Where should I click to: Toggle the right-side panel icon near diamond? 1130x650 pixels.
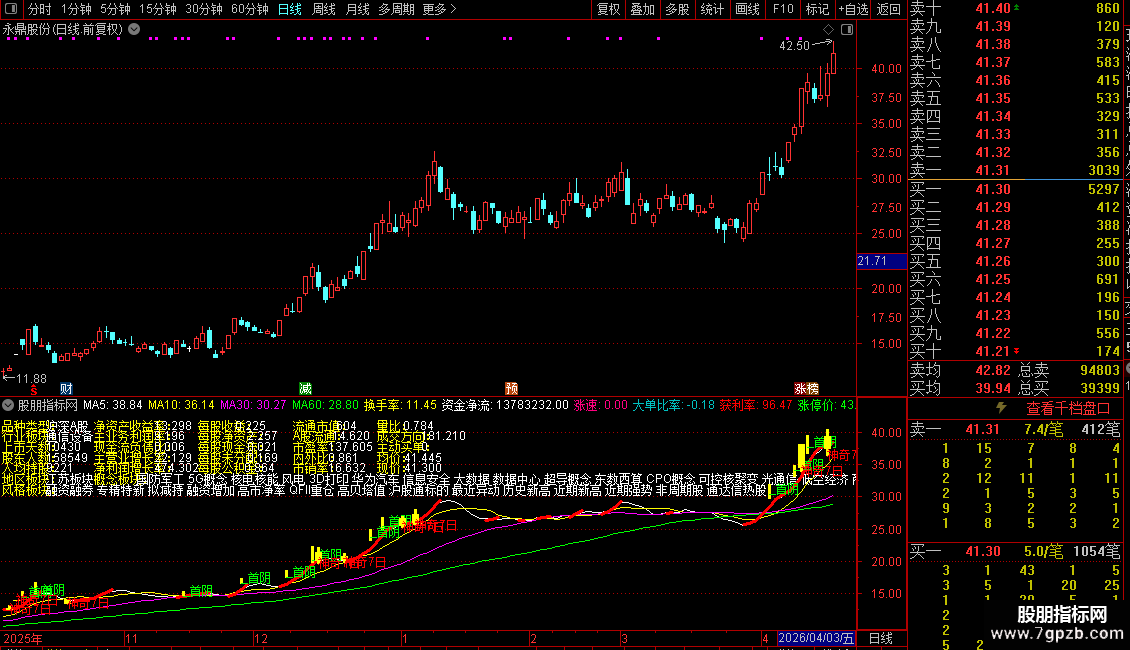pyautogui.click(x=847, y=30)
